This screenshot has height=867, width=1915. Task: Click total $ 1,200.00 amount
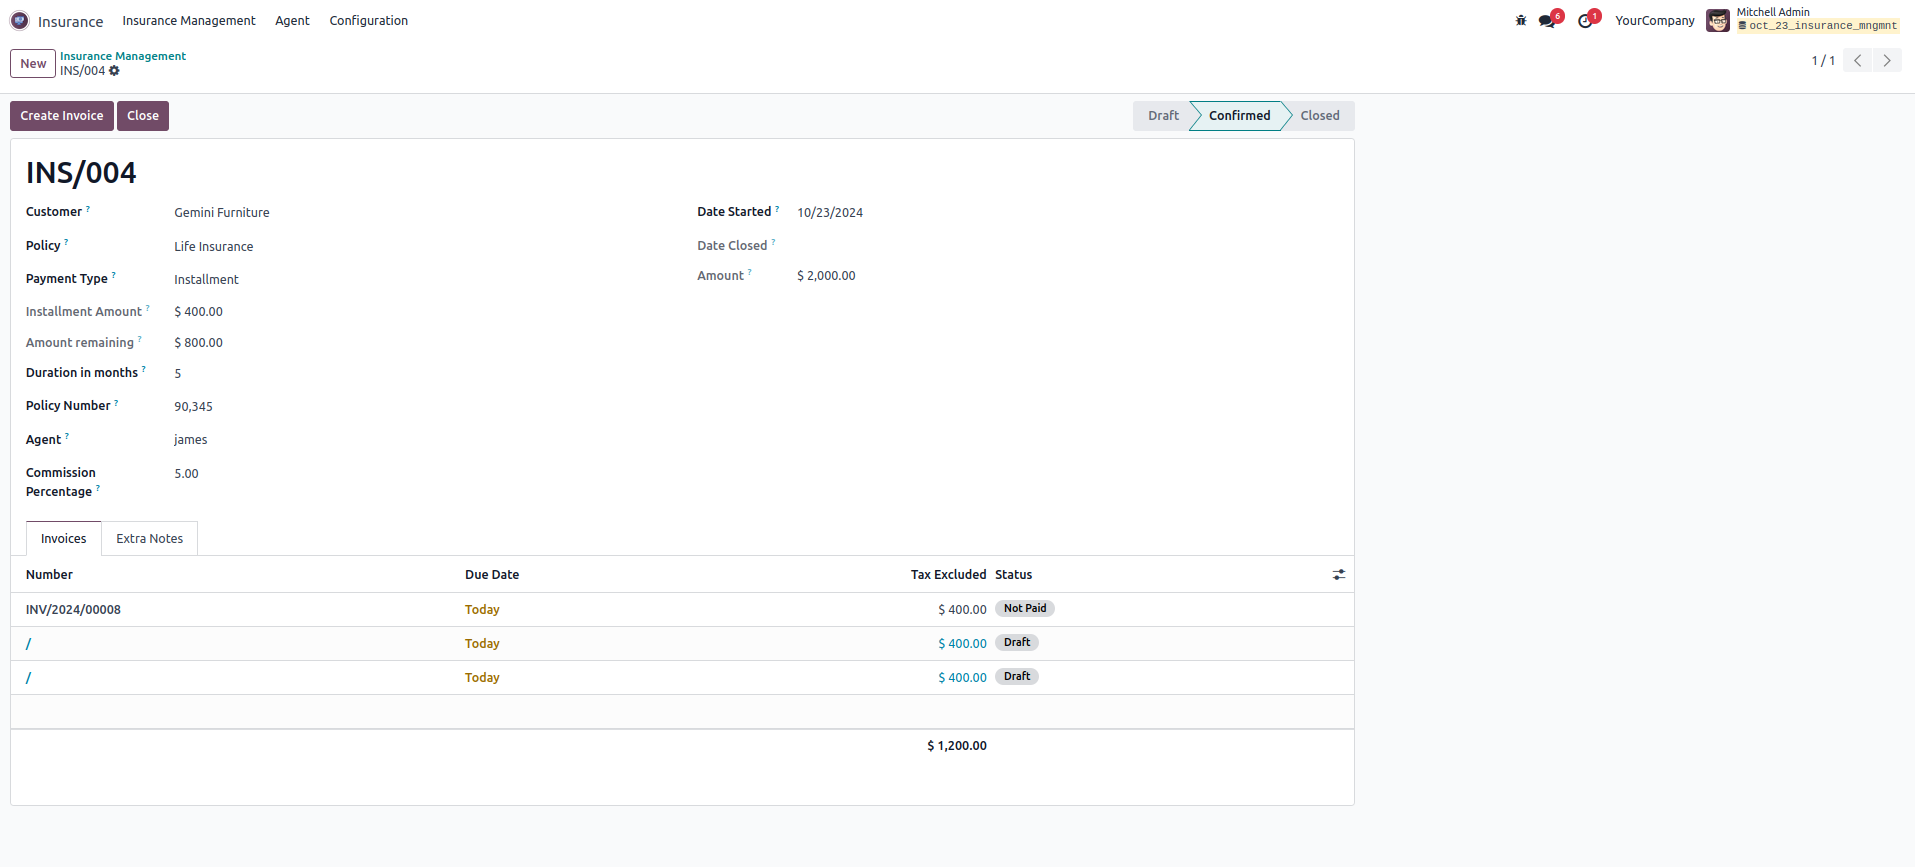pos(957,746)
